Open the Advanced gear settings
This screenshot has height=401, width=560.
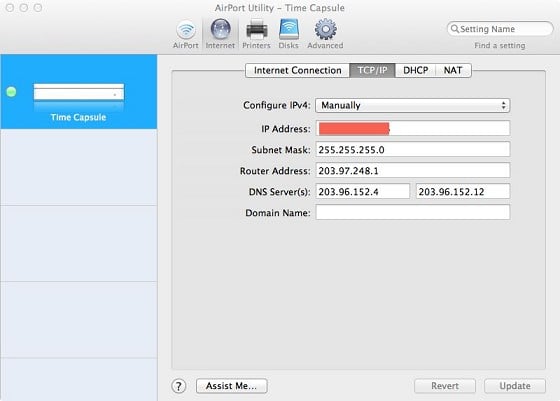tap(325, 34)
